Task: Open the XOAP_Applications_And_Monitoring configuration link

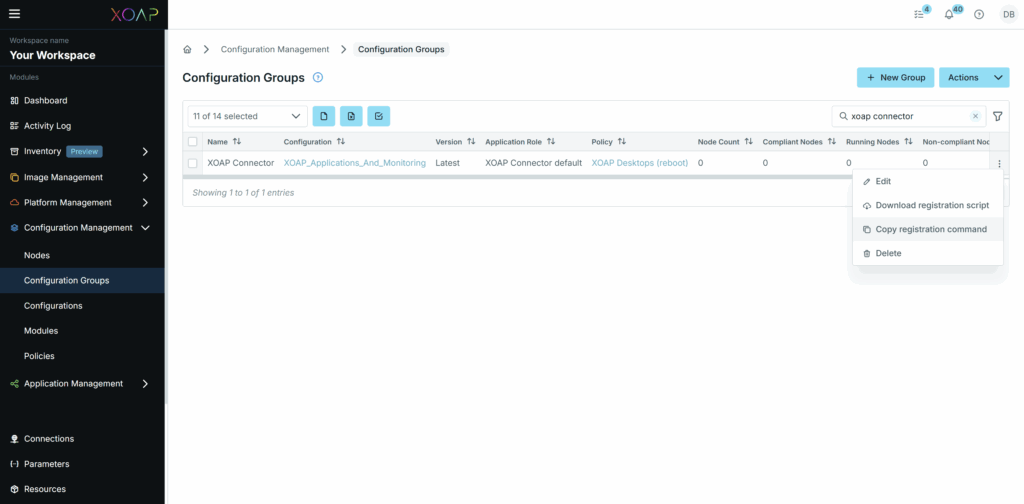Action: point(355,163)
